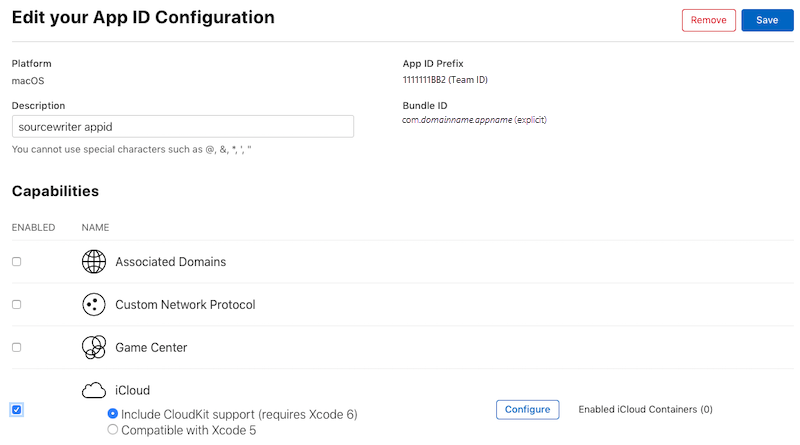Click the Game Center circles icon
Image resolution: width=800 pixels, height=445 pixels.
coord(94,348)
